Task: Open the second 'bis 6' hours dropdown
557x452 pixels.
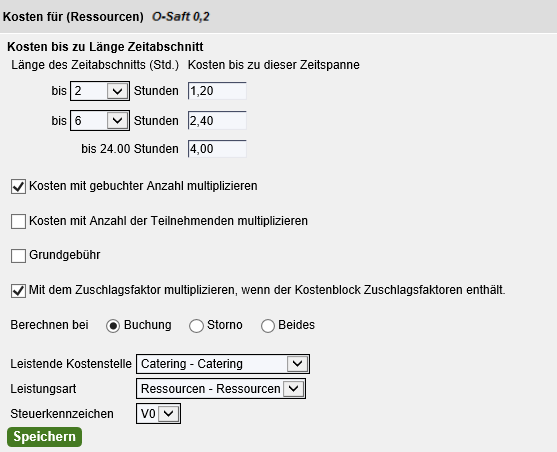Action: 100,121
